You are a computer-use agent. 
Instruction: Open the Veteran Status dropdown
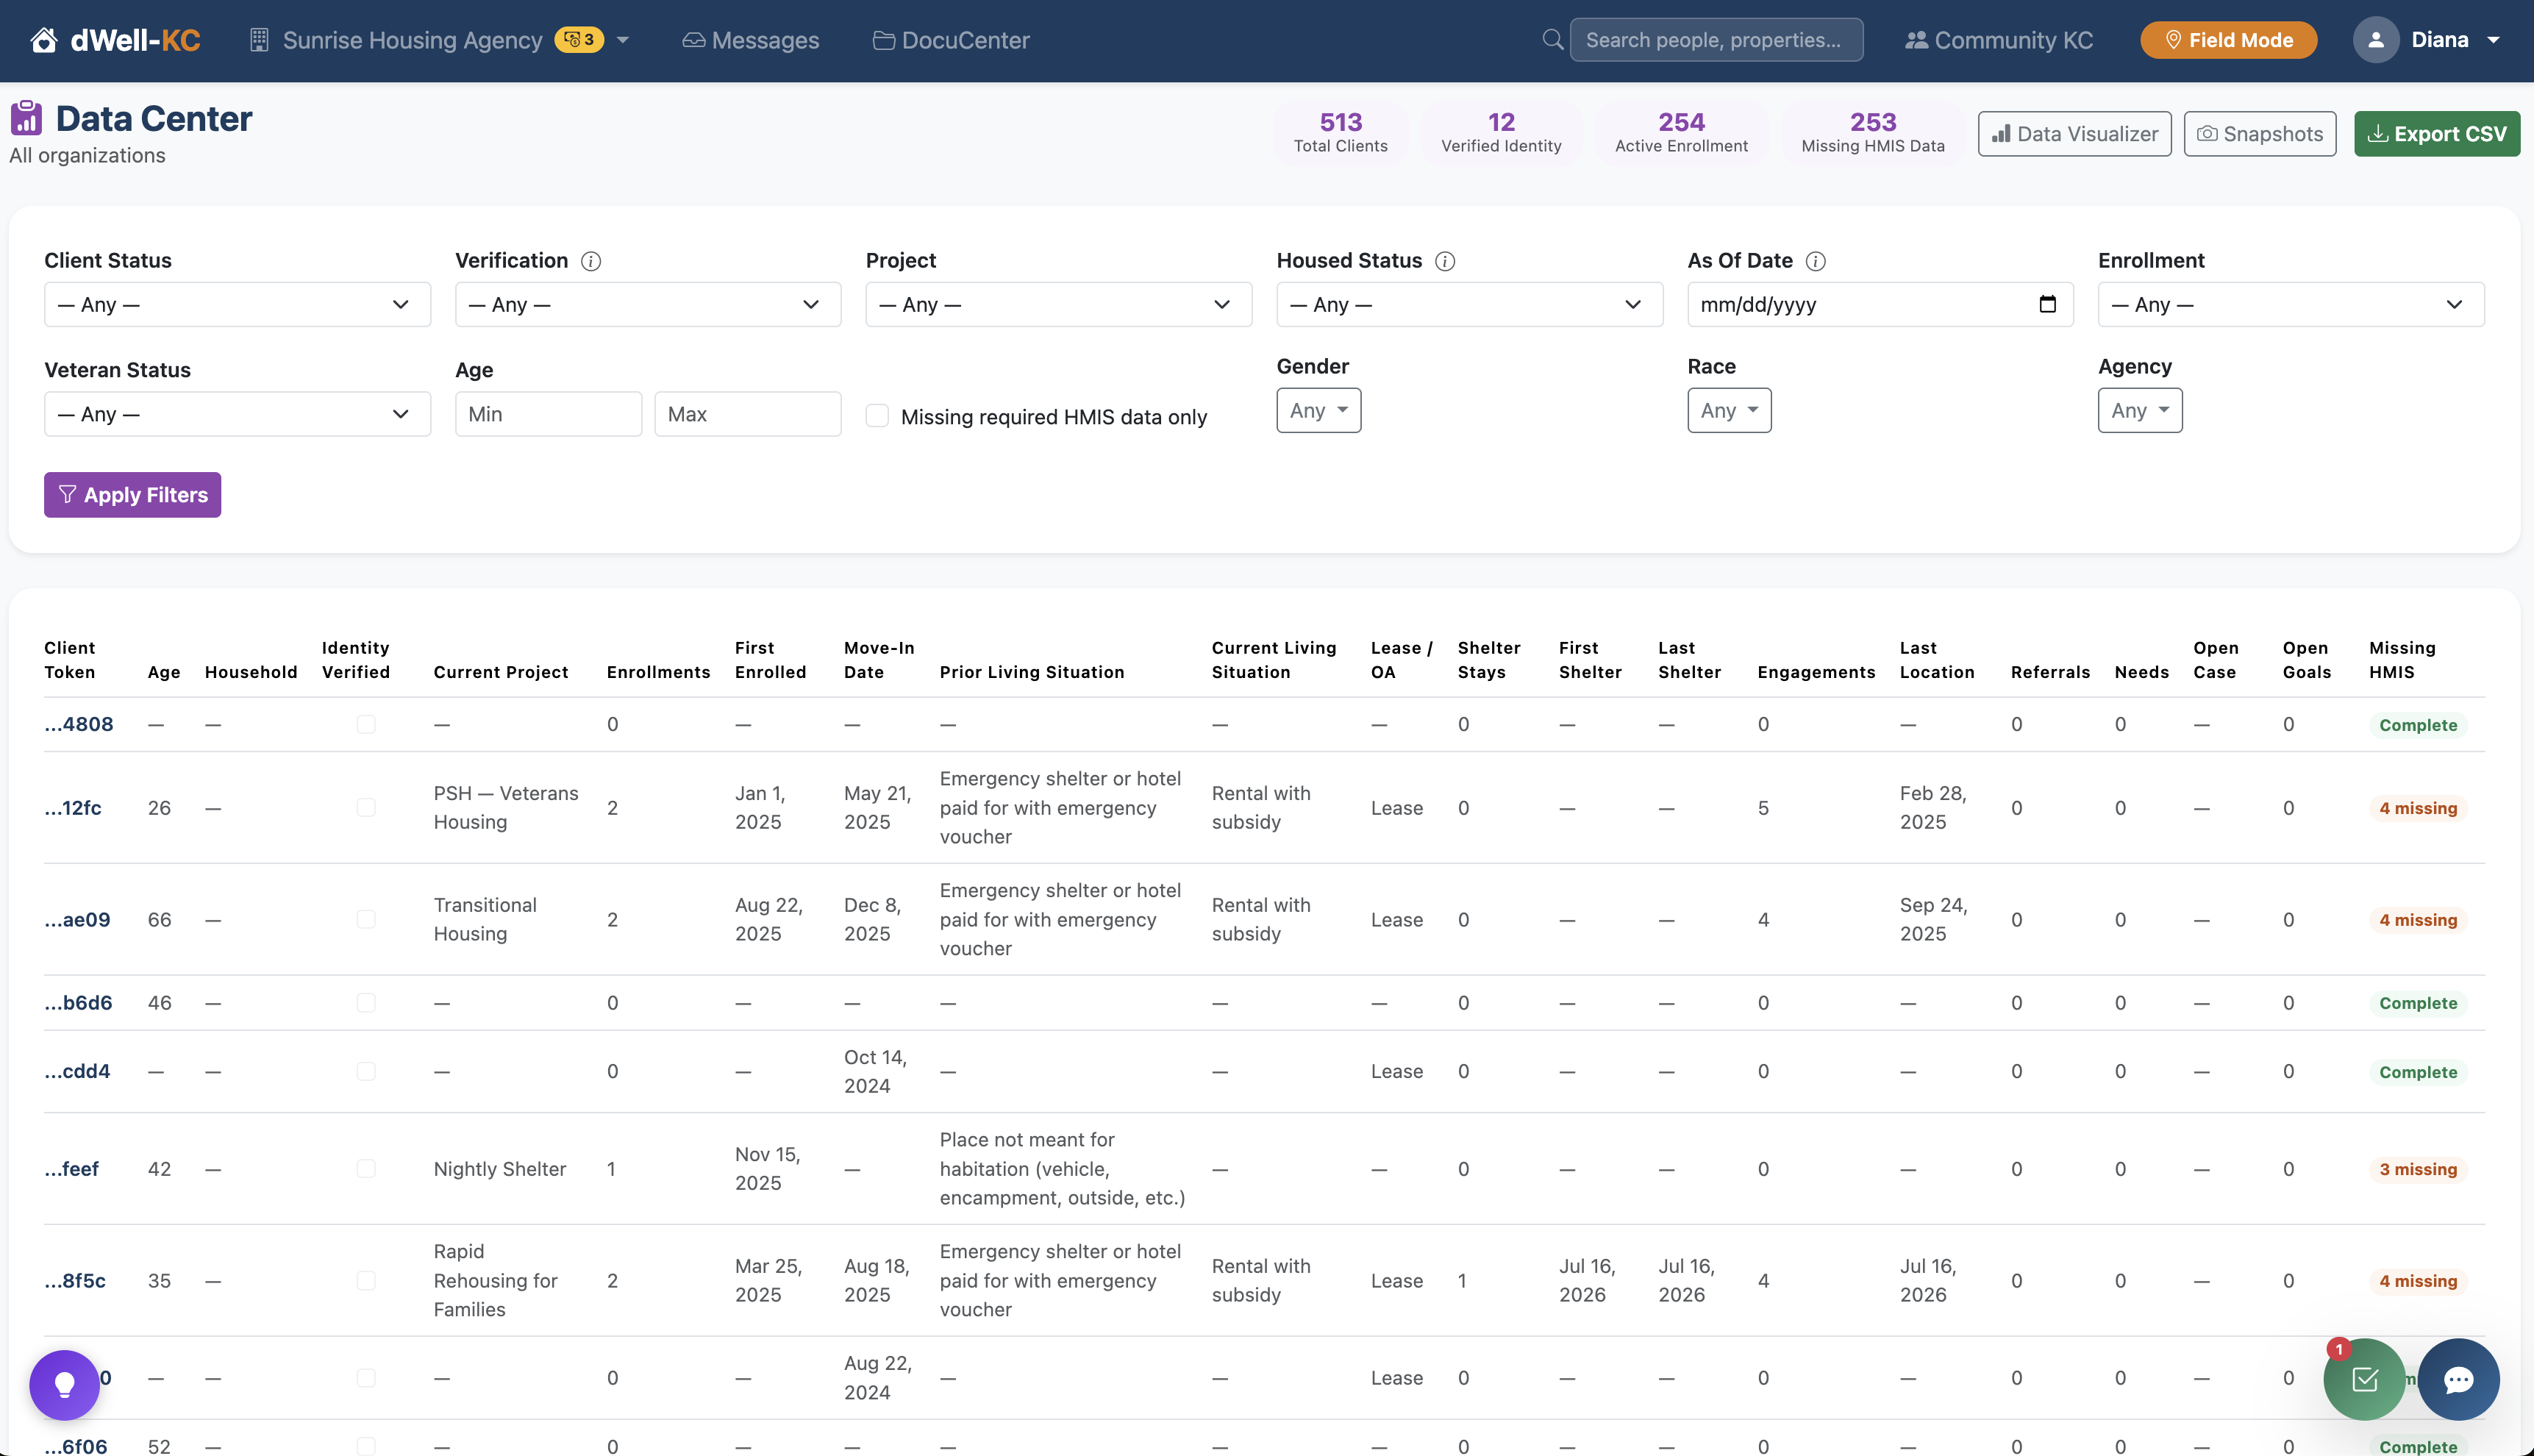237,414
